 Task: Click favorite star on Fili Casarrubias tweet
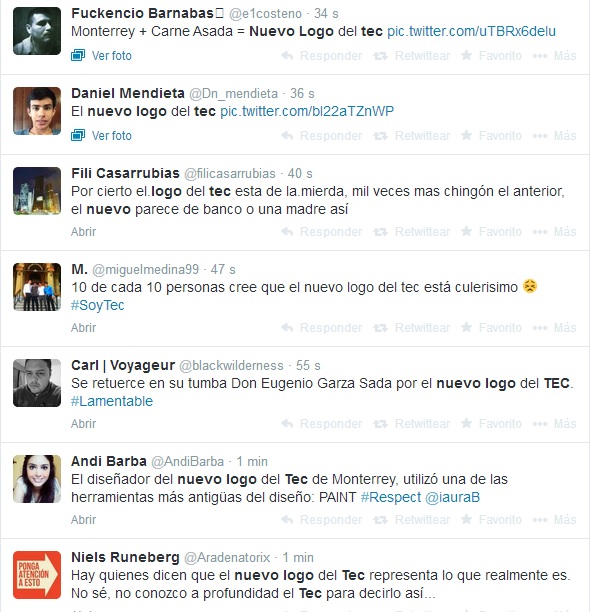click(466, 231)
